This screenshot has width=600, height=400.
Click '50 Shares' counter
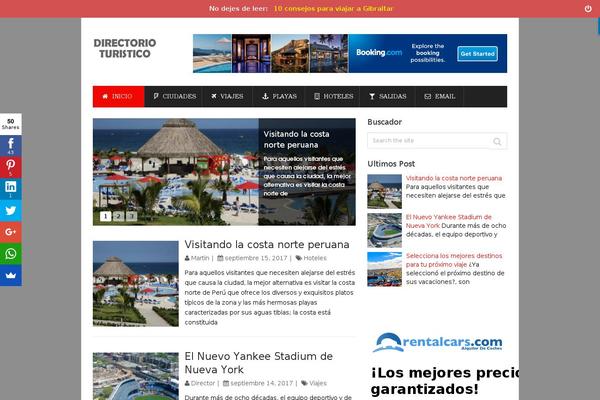[x=11, y=124]
